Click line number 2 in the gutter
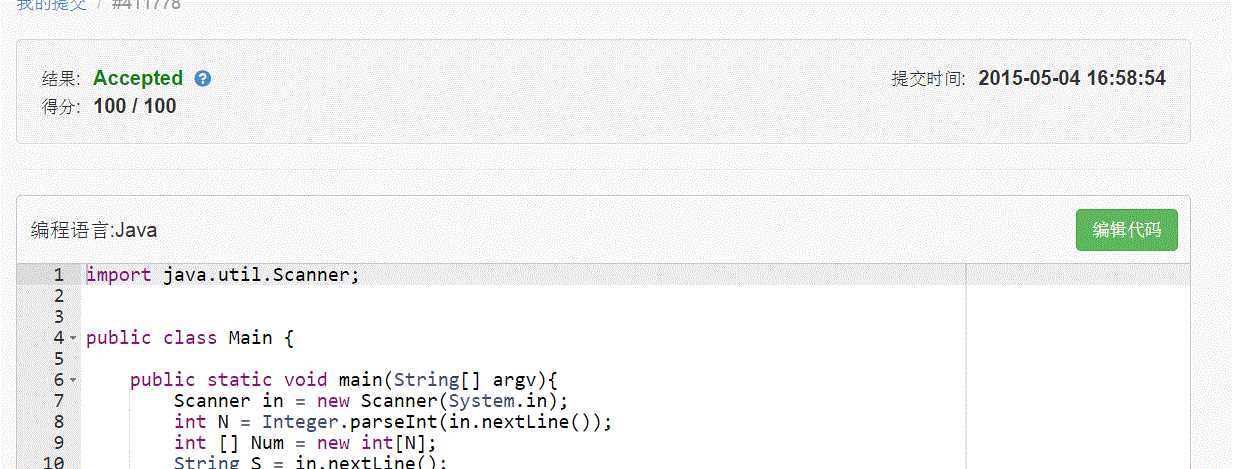Image resolution: width=1233 pixels, height=469 pixels. 58,296
